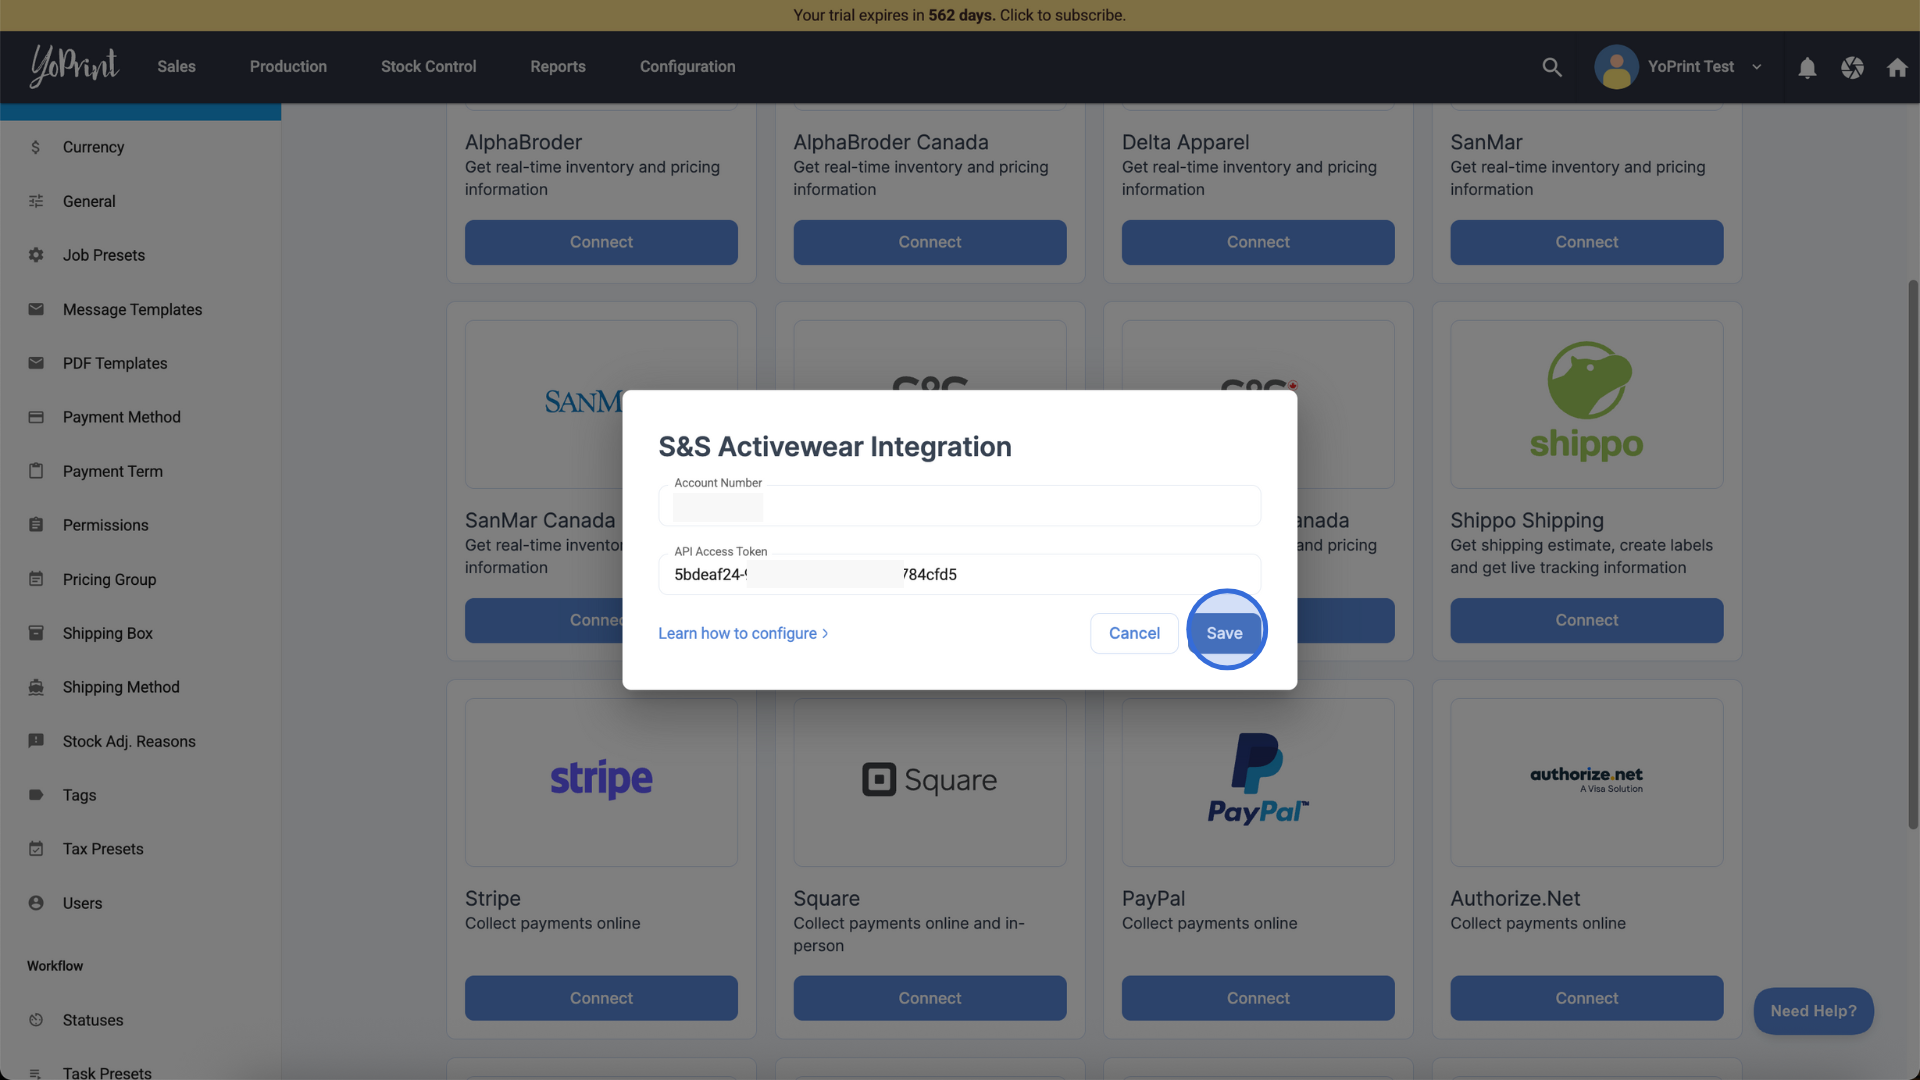The width and height of the screenshot is (1920, 1080).
Task: Expand the YoPrint Test account dropdown arrow
Action: (x=1756, y=67)
